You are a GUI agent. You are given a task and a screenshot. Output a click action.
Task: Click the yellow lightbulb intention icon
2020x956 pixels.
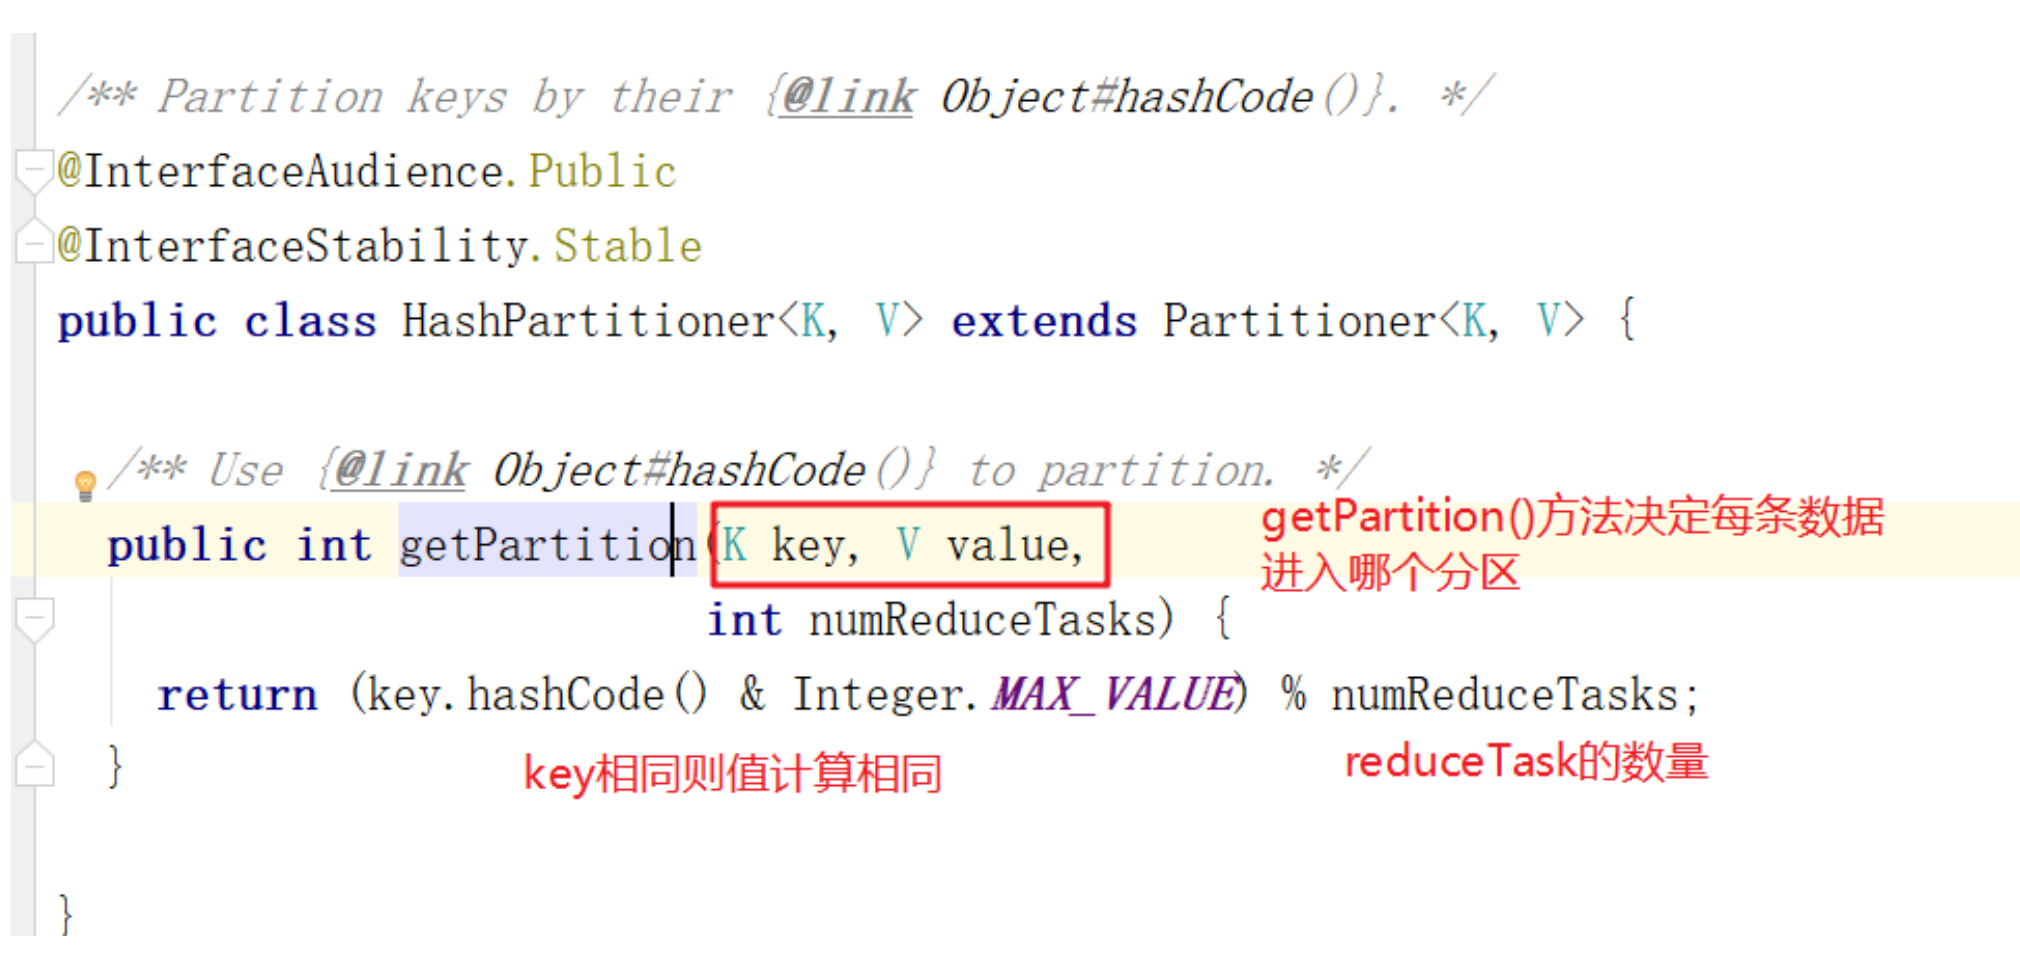[x=85, y=485]
